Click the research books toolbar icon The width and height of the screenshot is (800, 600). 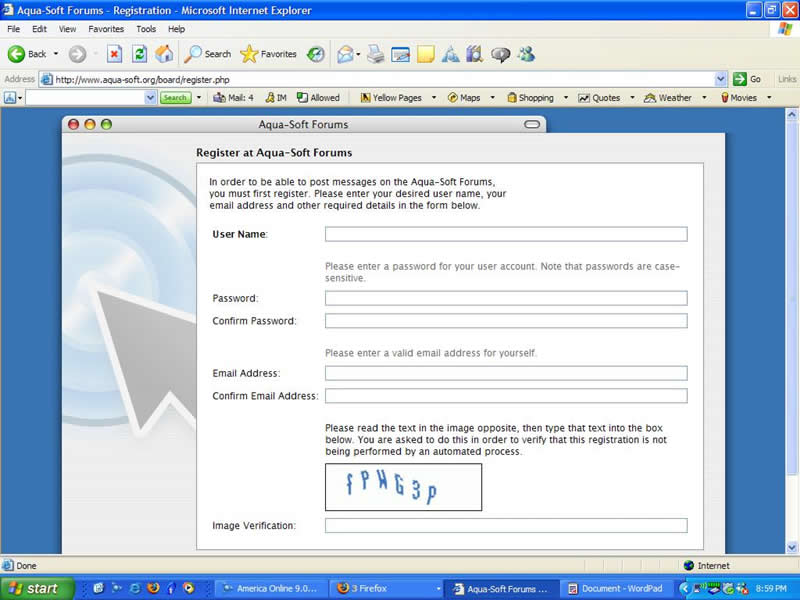[475, 54]
